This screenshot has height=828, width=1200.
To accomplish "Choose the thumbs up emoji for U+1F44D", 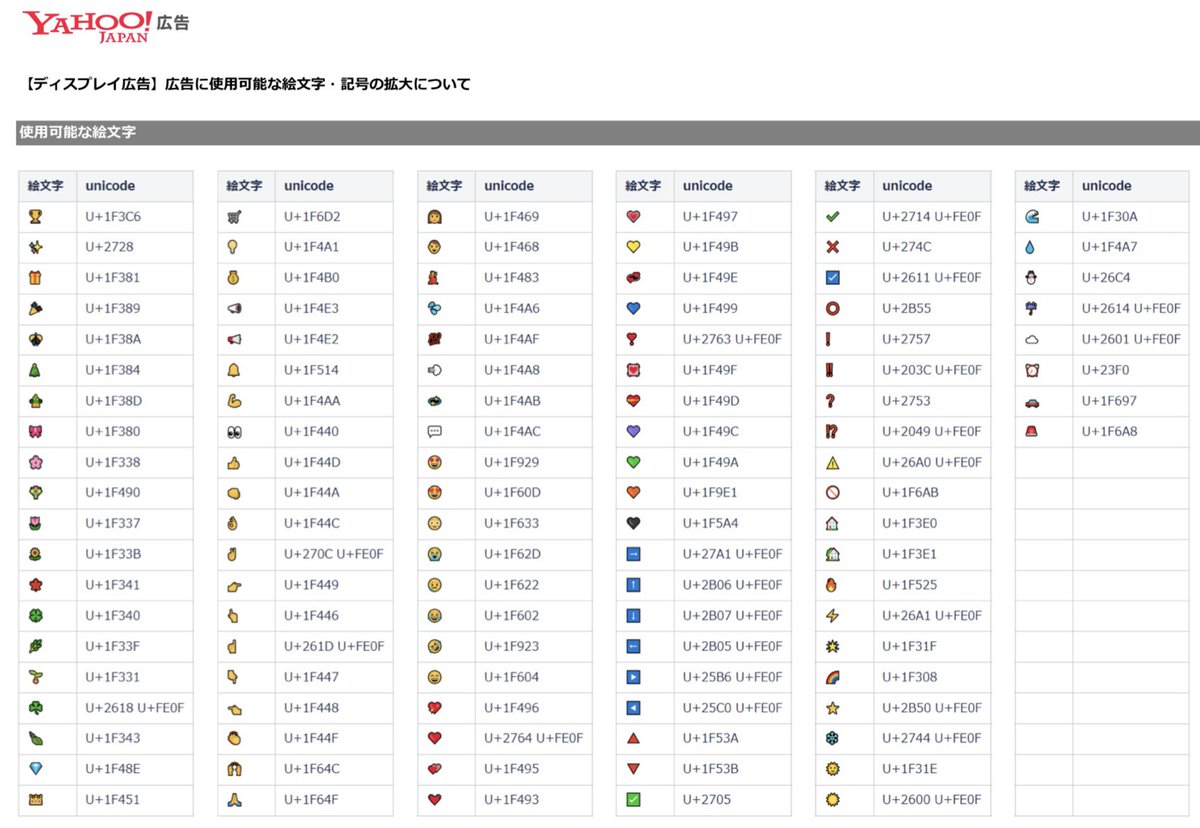I will pos(235,462).
